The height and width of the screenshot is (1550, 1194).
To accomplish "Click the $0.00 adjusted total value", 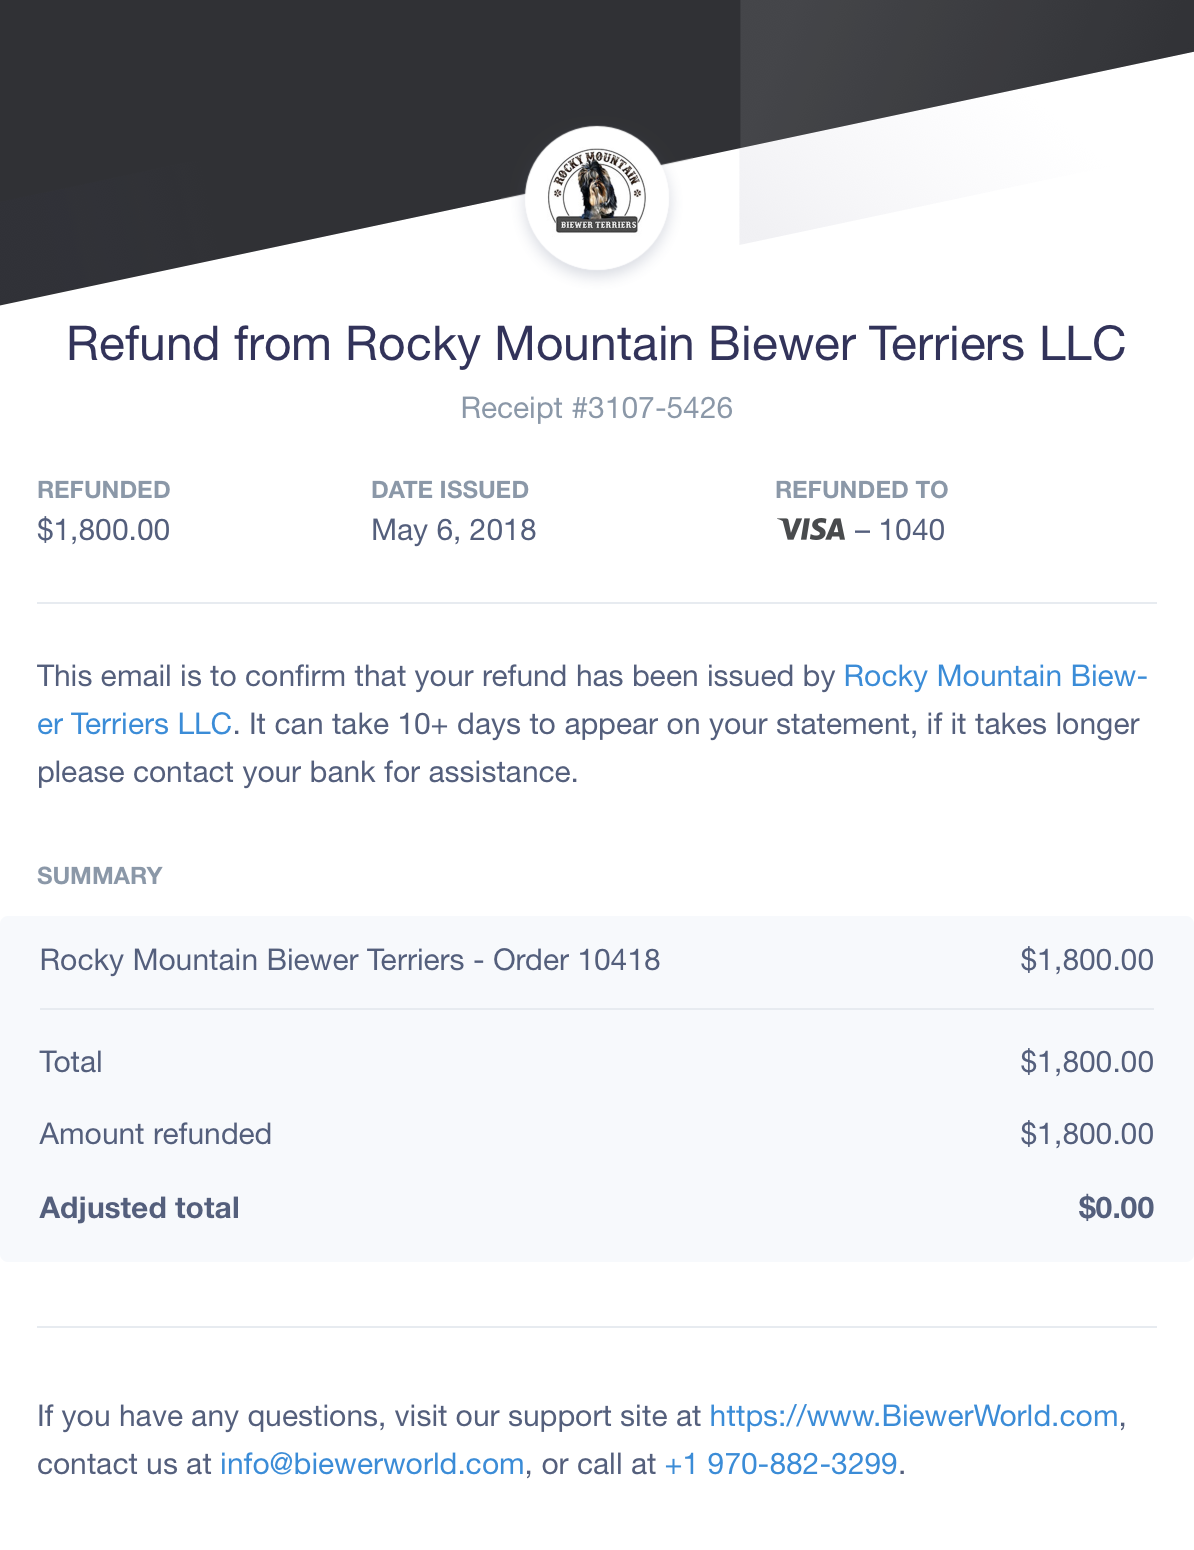I will [1116, 1208].
